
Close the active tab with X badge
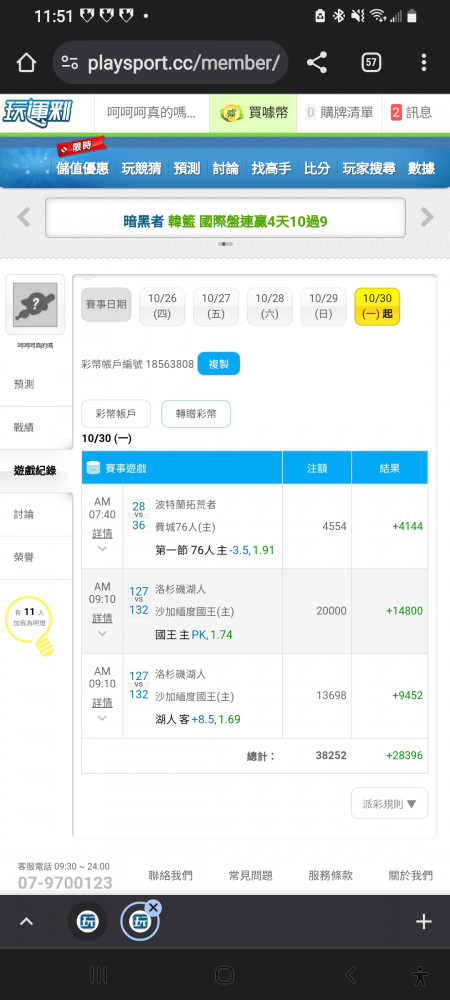pyautogui.click(x=154, y=908)
